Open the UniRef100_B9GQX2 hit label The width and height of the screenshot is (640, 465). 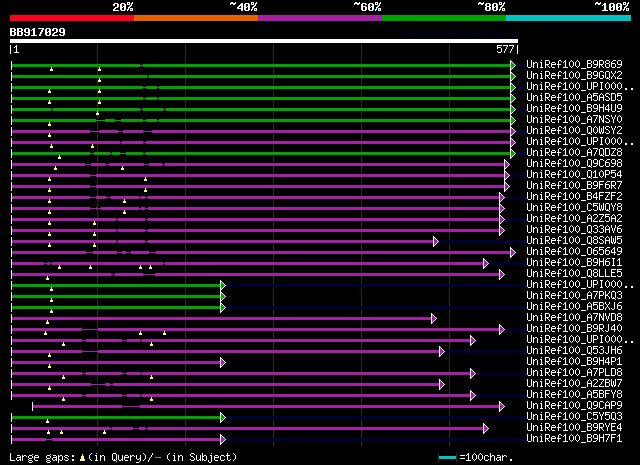pos(574,75)
